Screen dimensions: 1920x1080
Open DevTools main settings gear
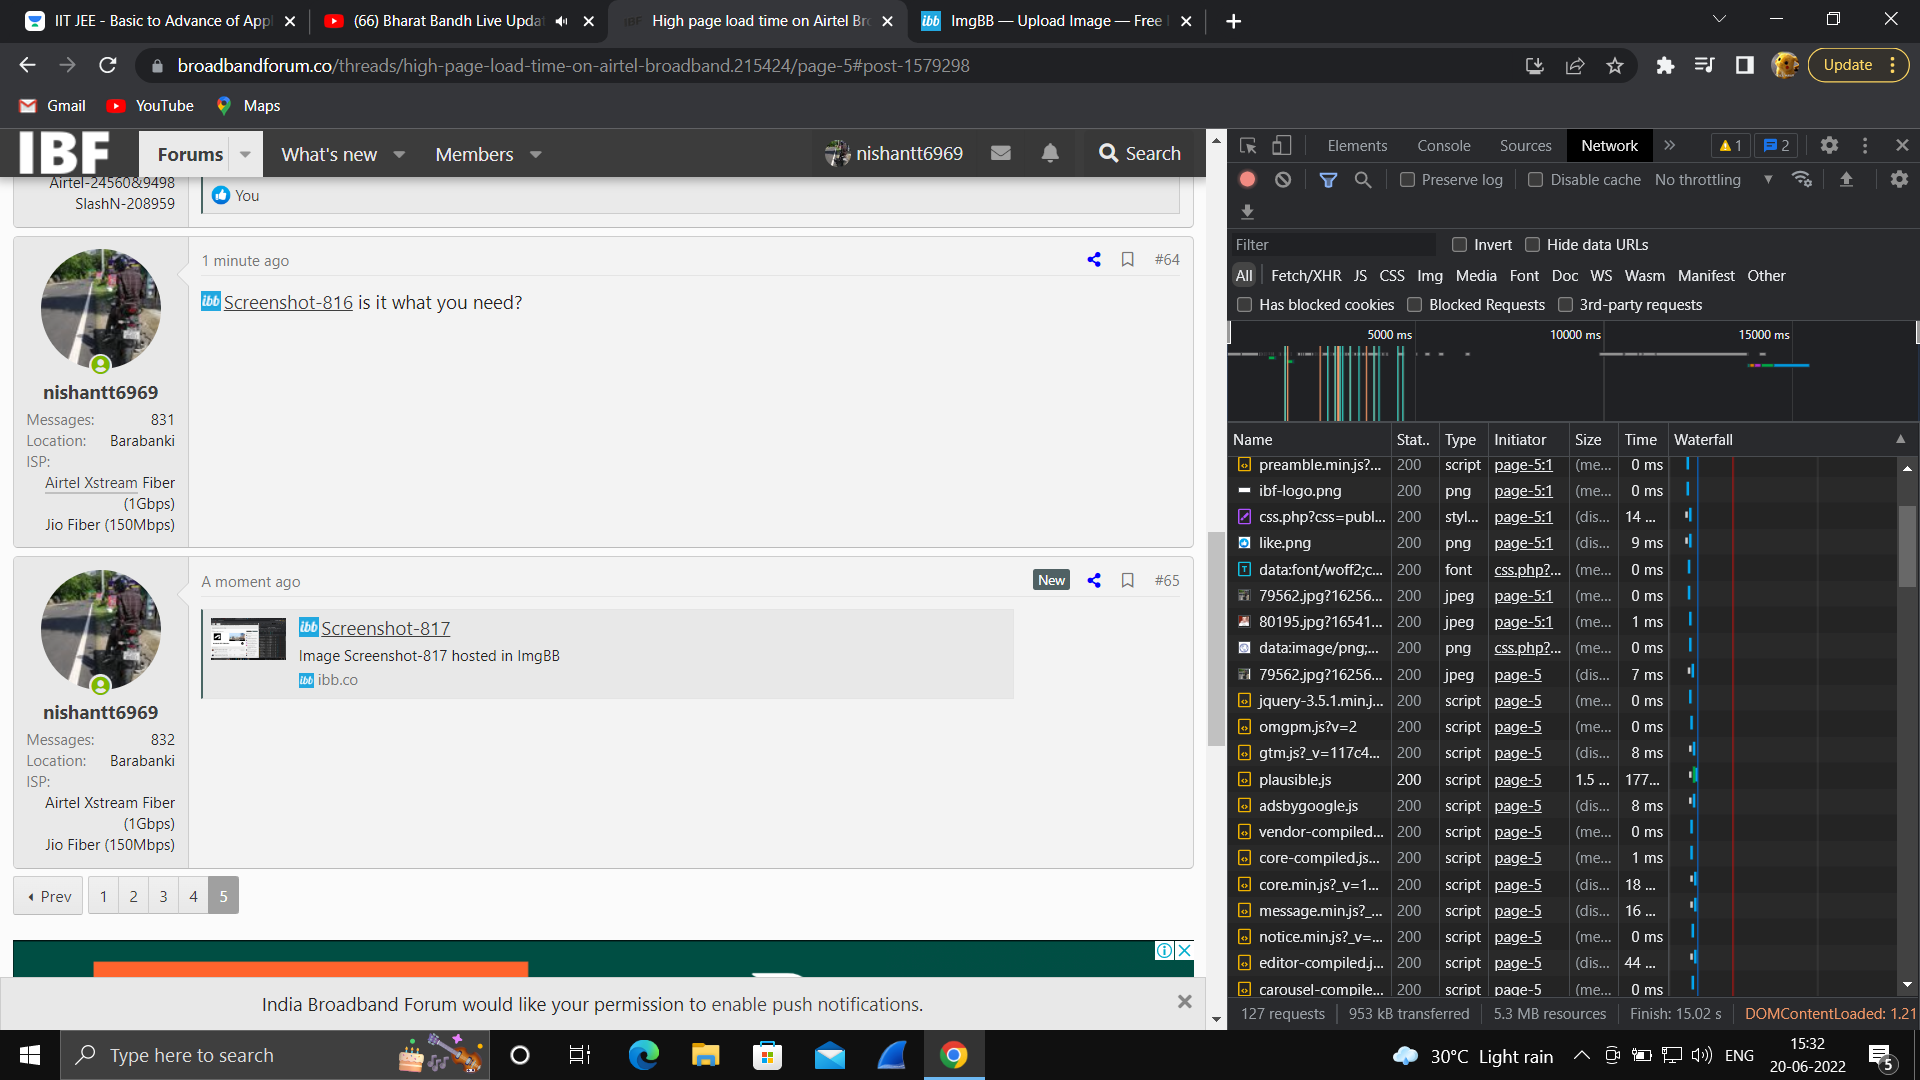tap(1829, 146)
